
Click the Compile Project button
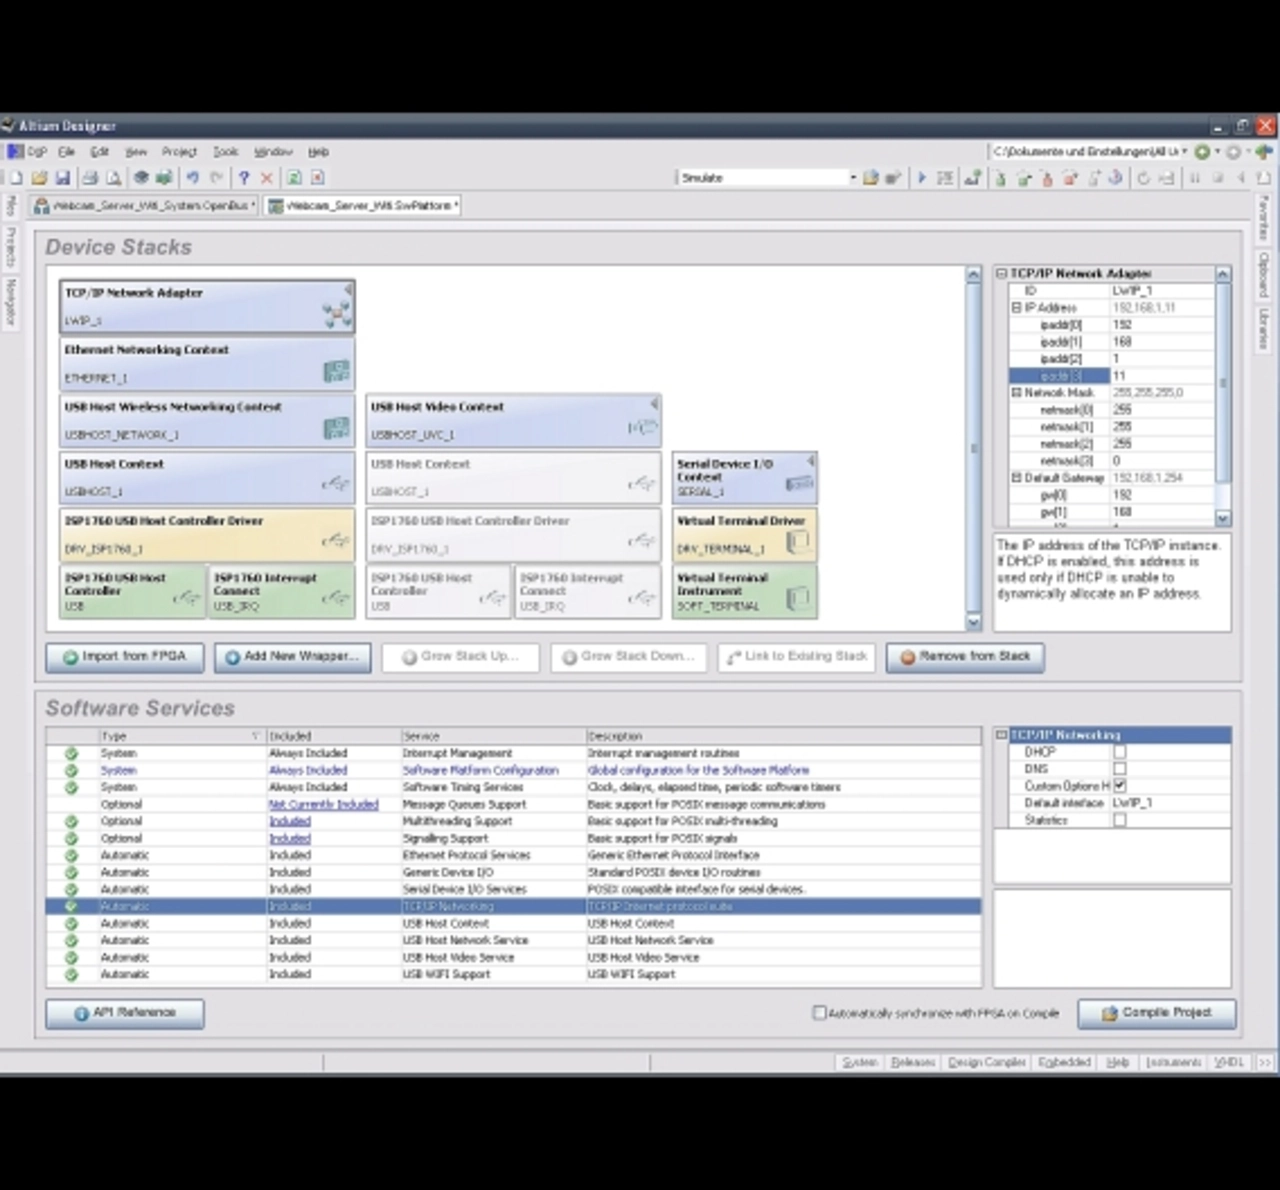[x=1157, y=1013]
